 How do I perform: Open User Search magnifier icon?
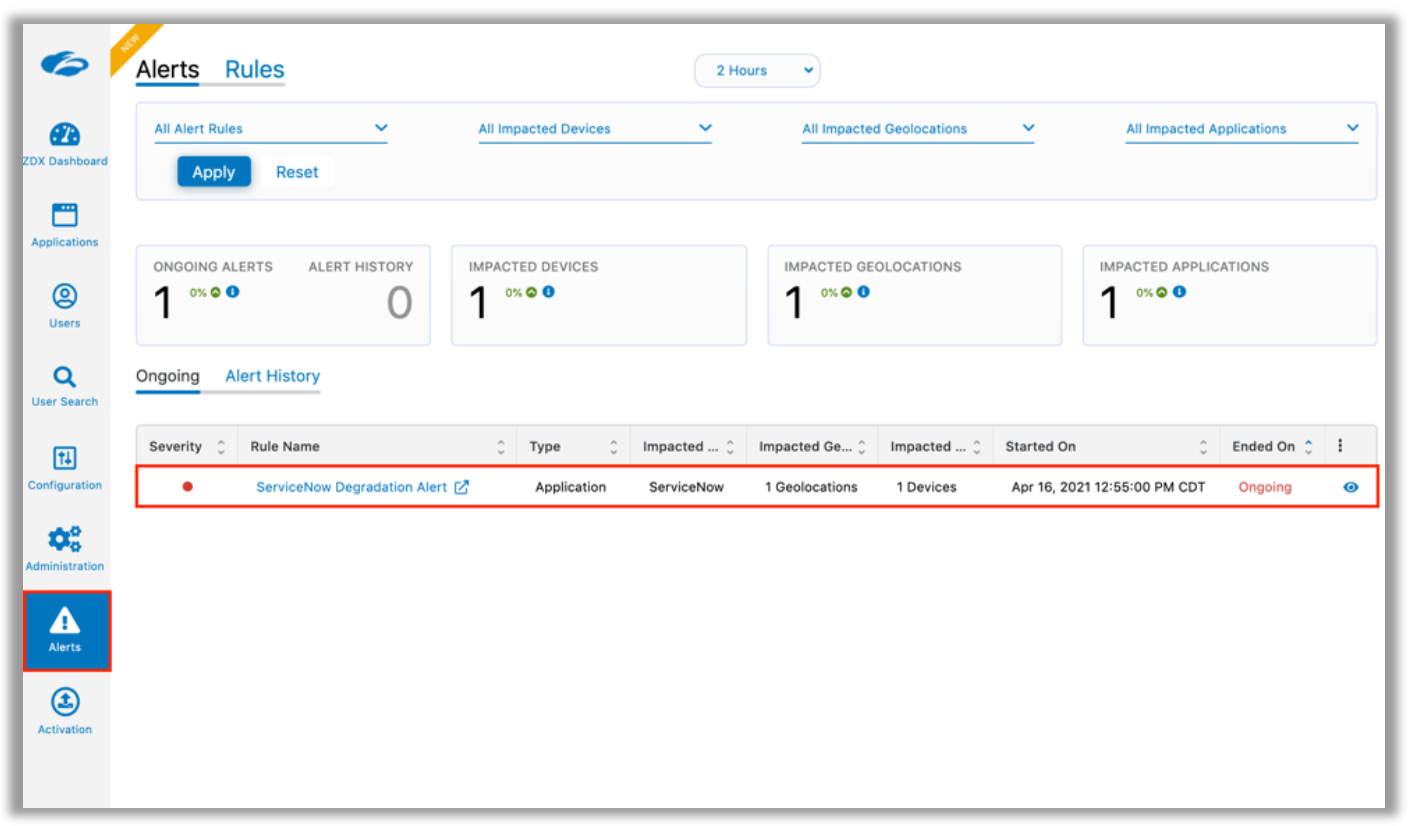[x=65, y=377]
